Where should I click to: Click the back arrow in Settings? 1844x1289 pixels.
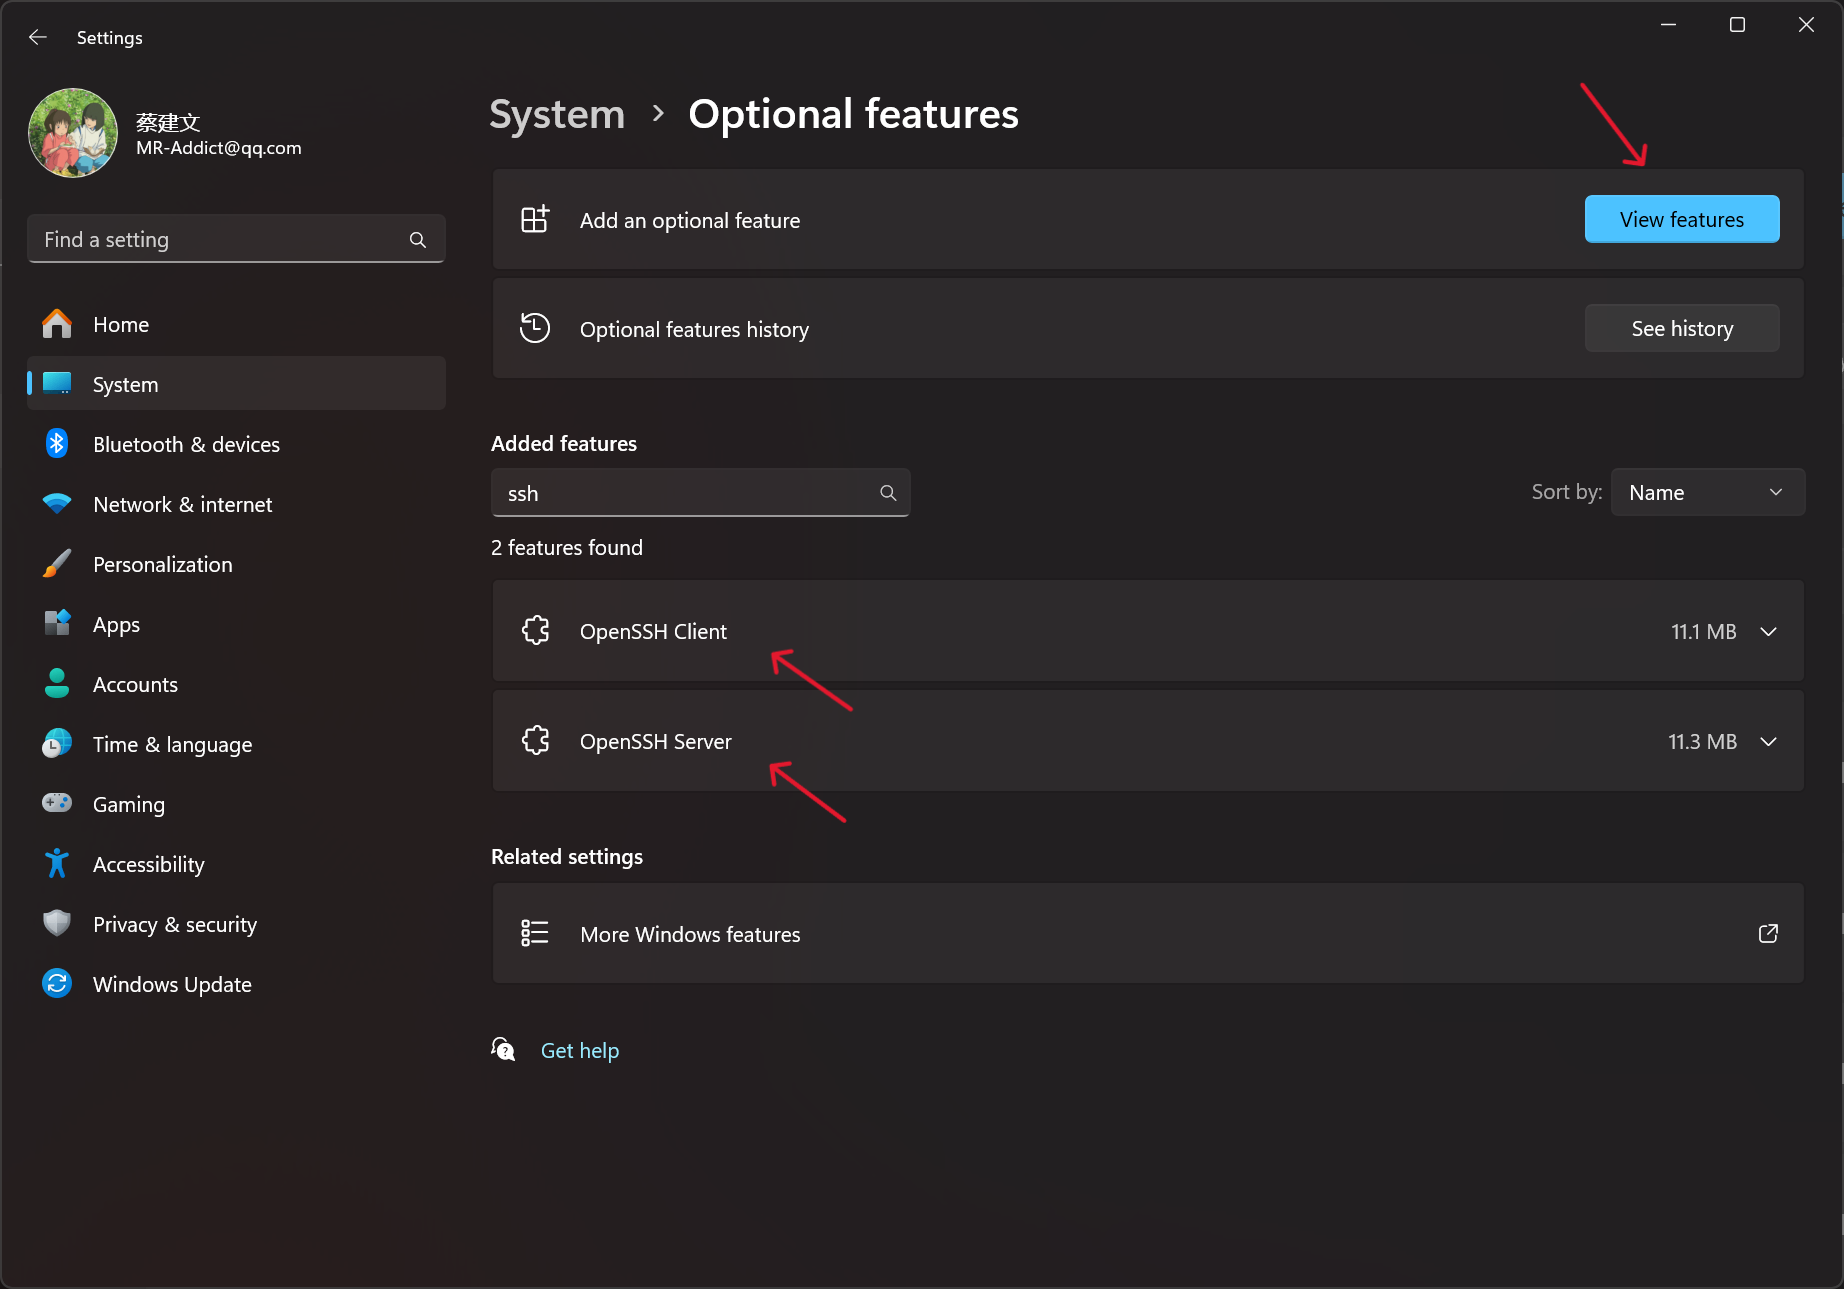point(38,37)
